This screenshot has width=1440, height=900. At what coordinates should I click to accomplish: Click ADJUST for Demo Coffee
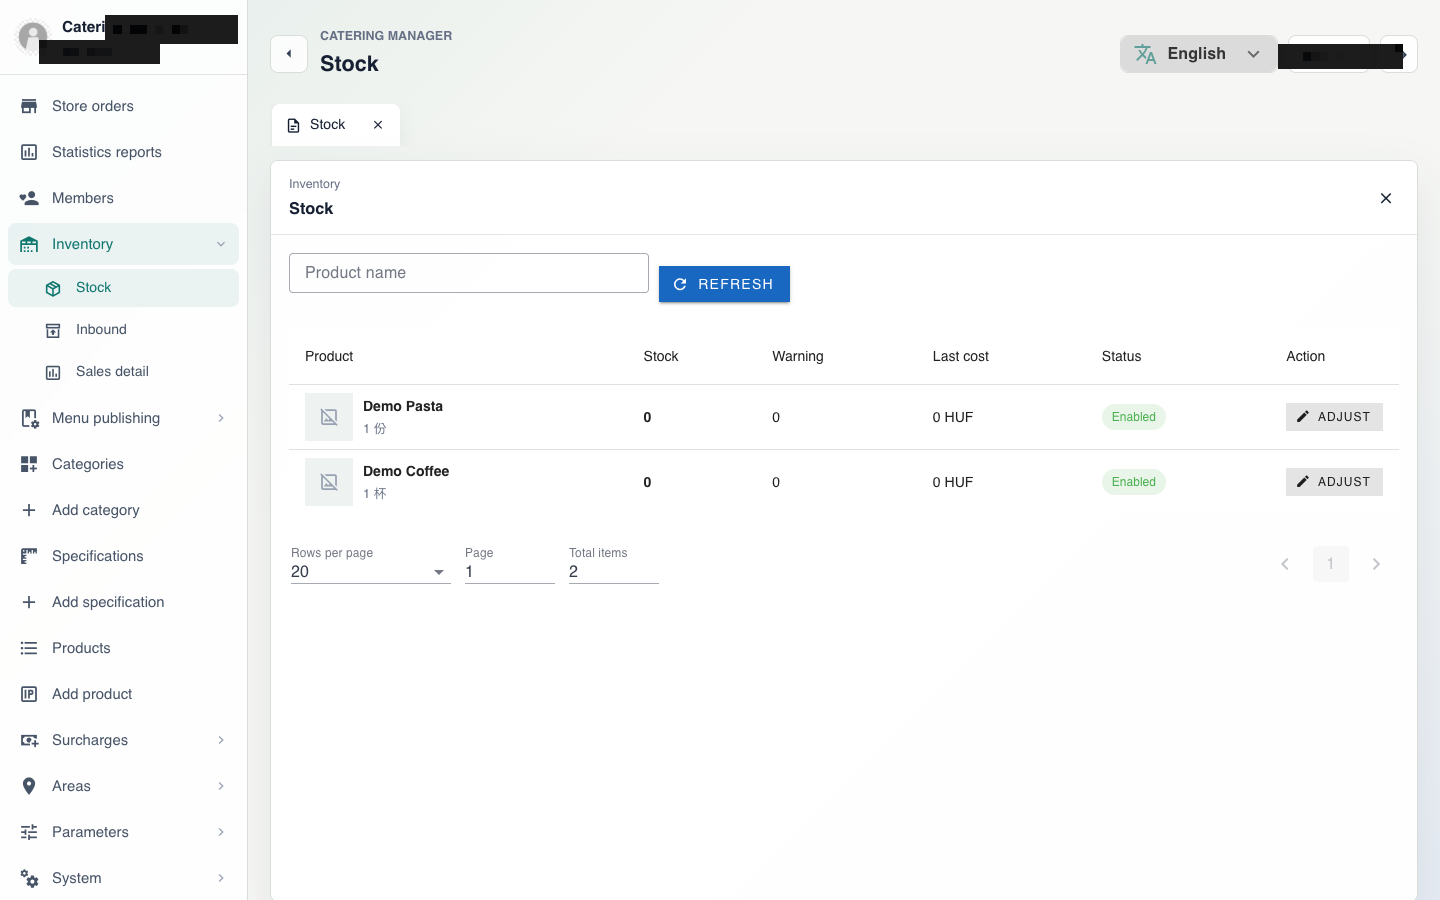click(1334, 482)
